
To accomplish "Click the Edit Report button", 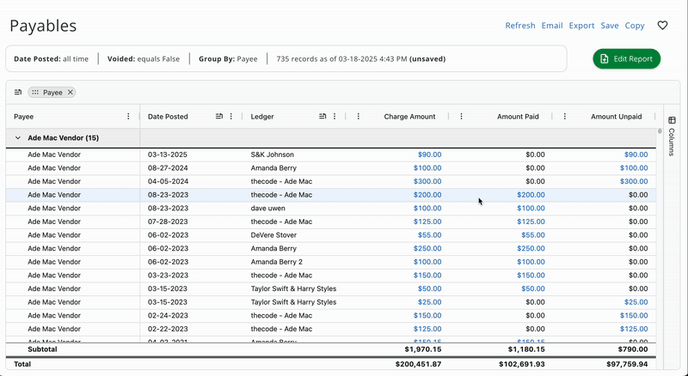I will (627, 59).
